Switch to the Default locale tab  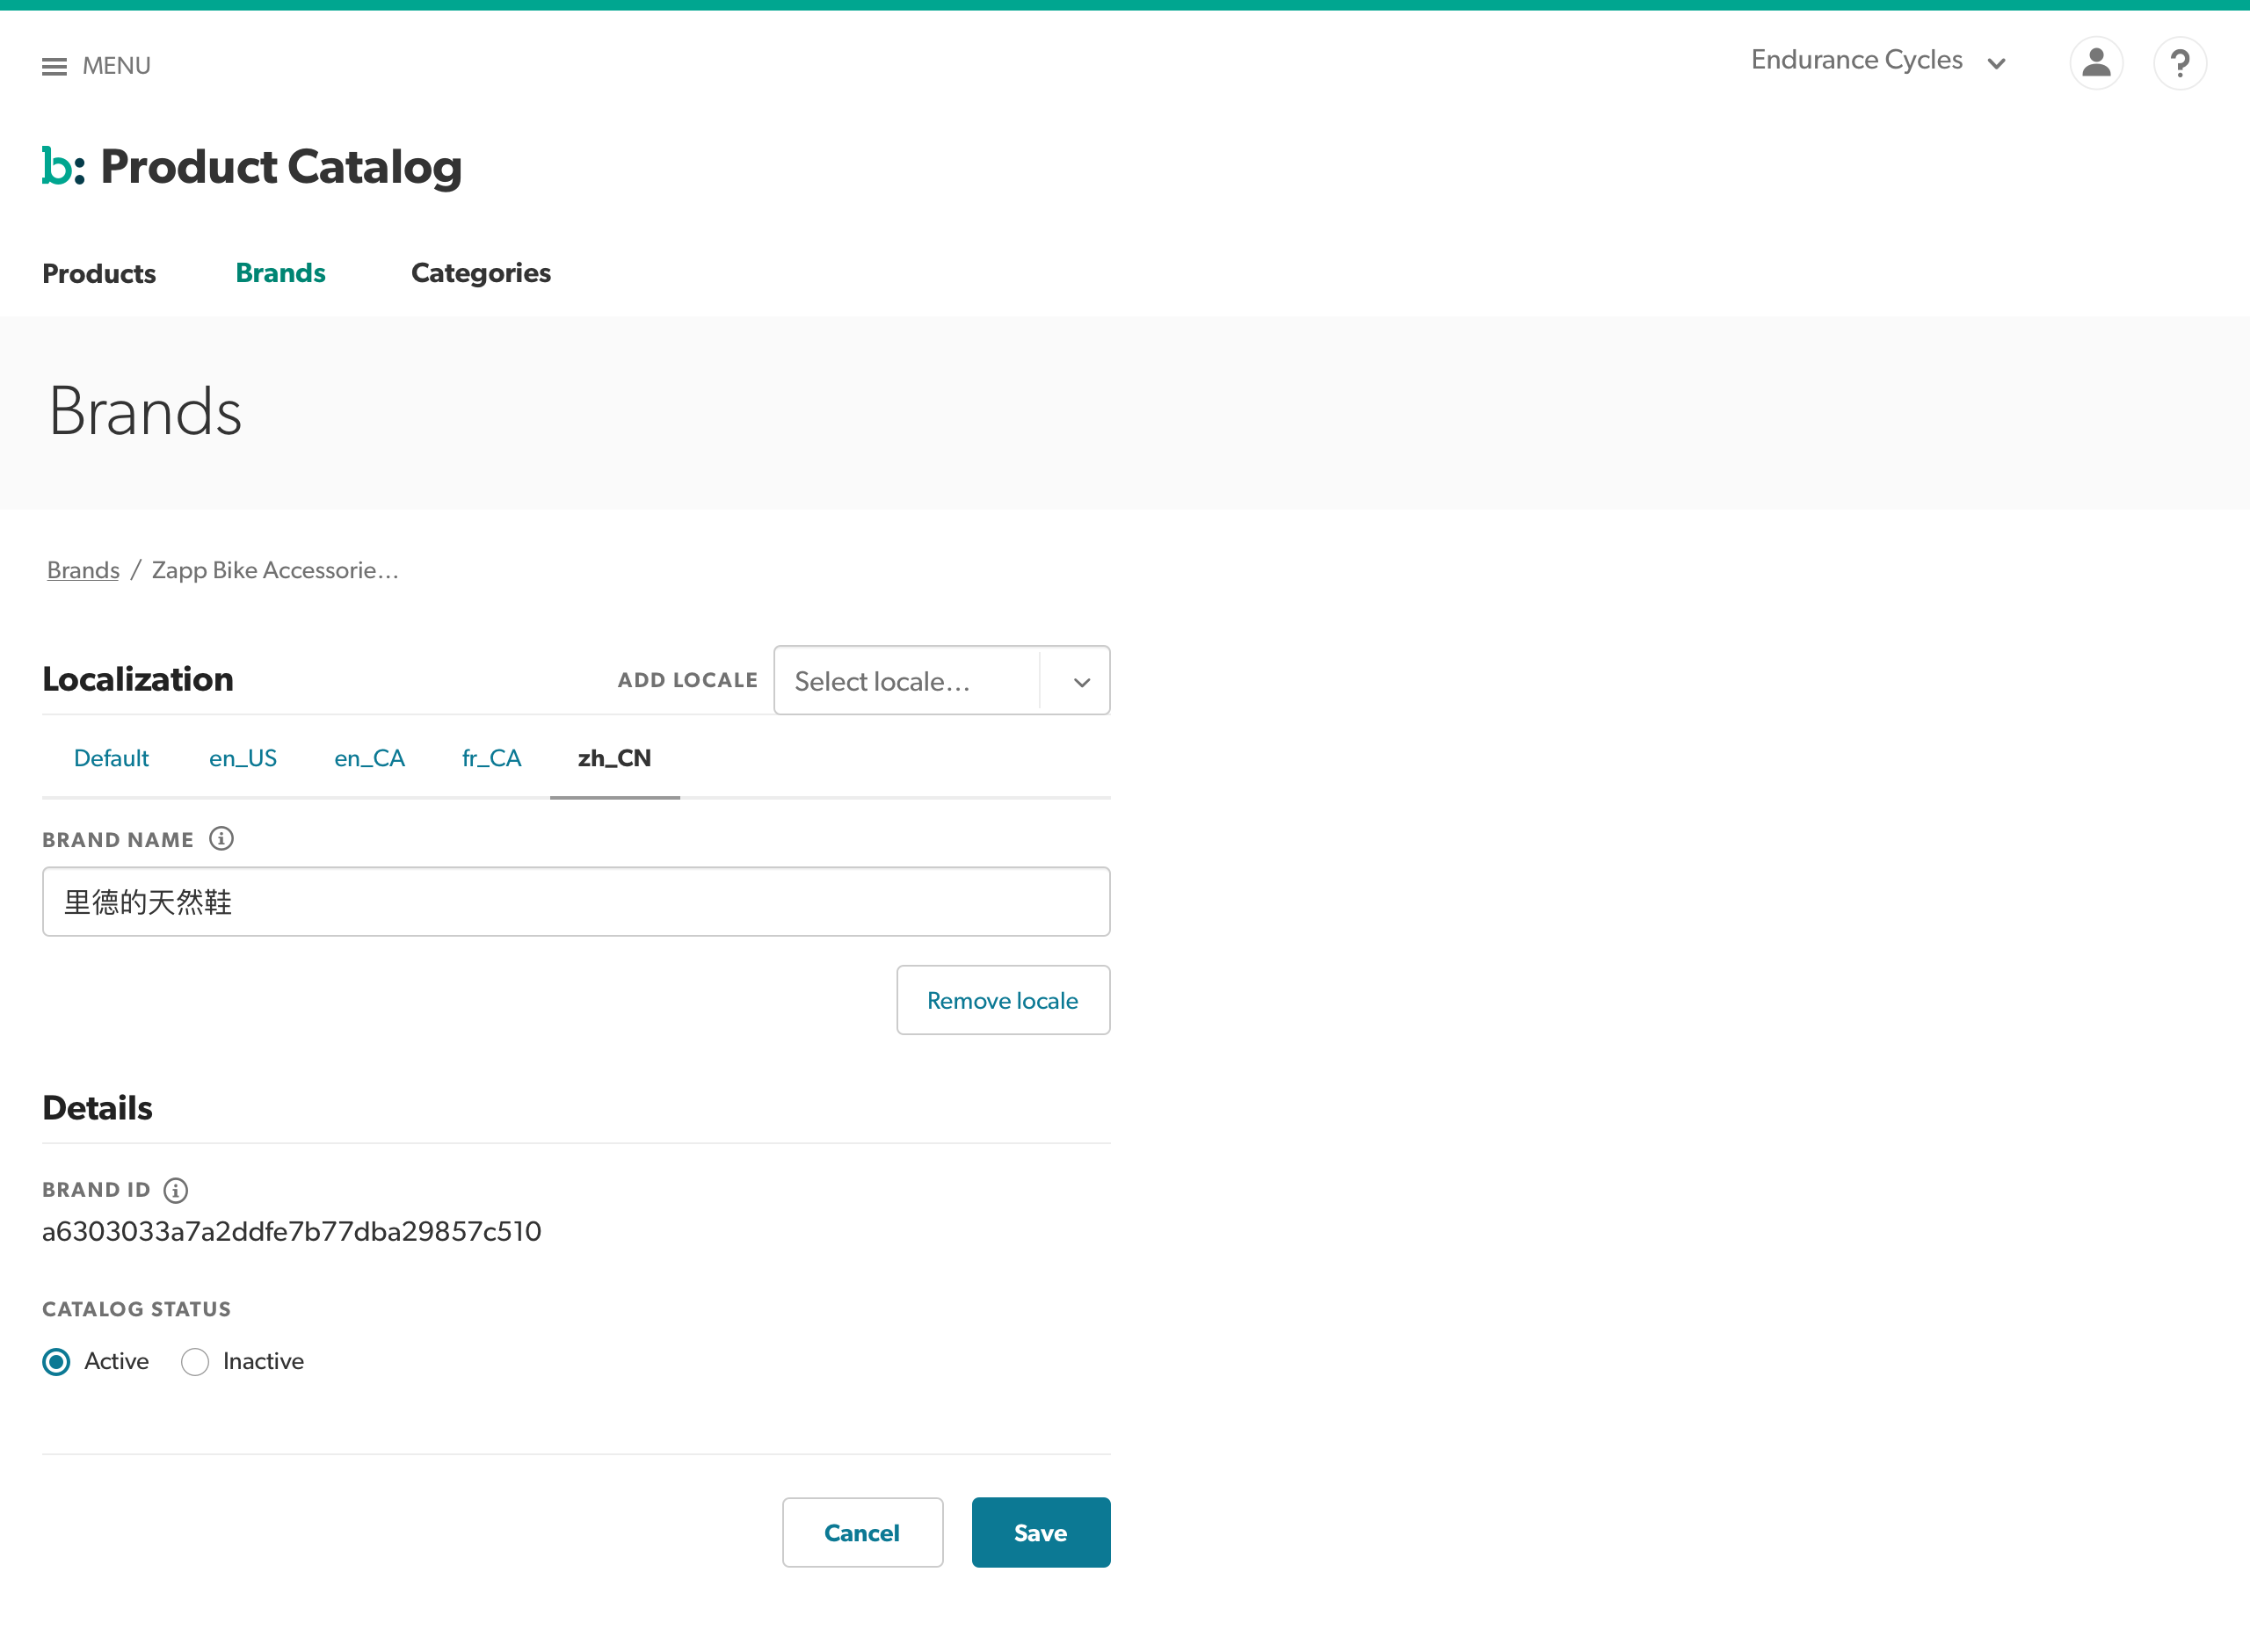point(108,757)
